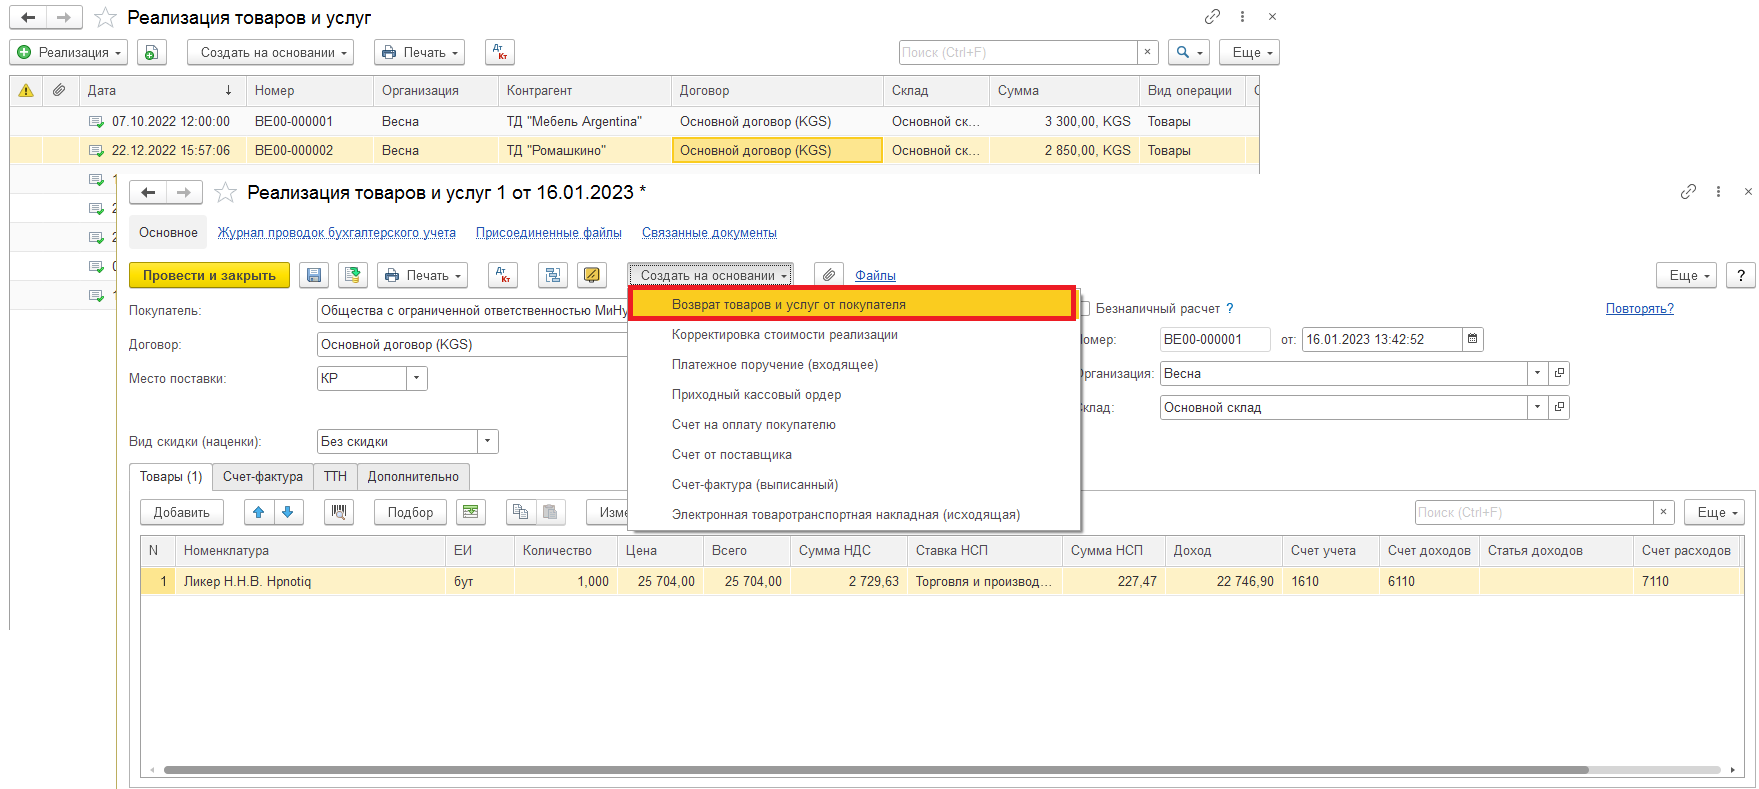Click the Подбор button
The height and width of the screenshot is (789, 1759).
(x=410, y=512)
